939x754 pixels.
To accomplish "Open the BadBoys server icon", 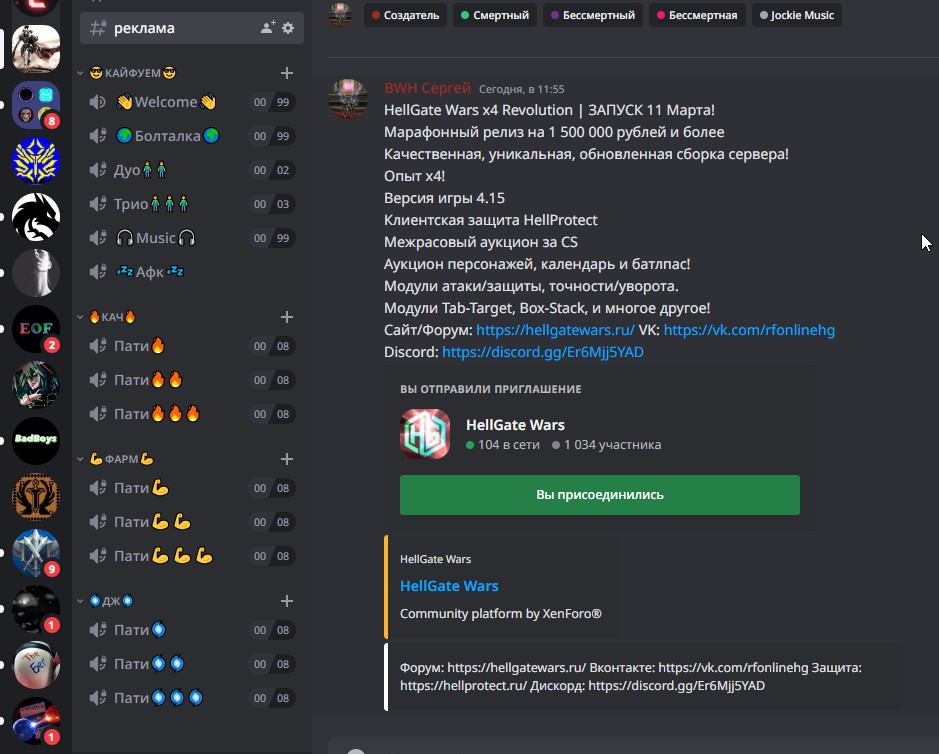I will click(x=36, y=441).
